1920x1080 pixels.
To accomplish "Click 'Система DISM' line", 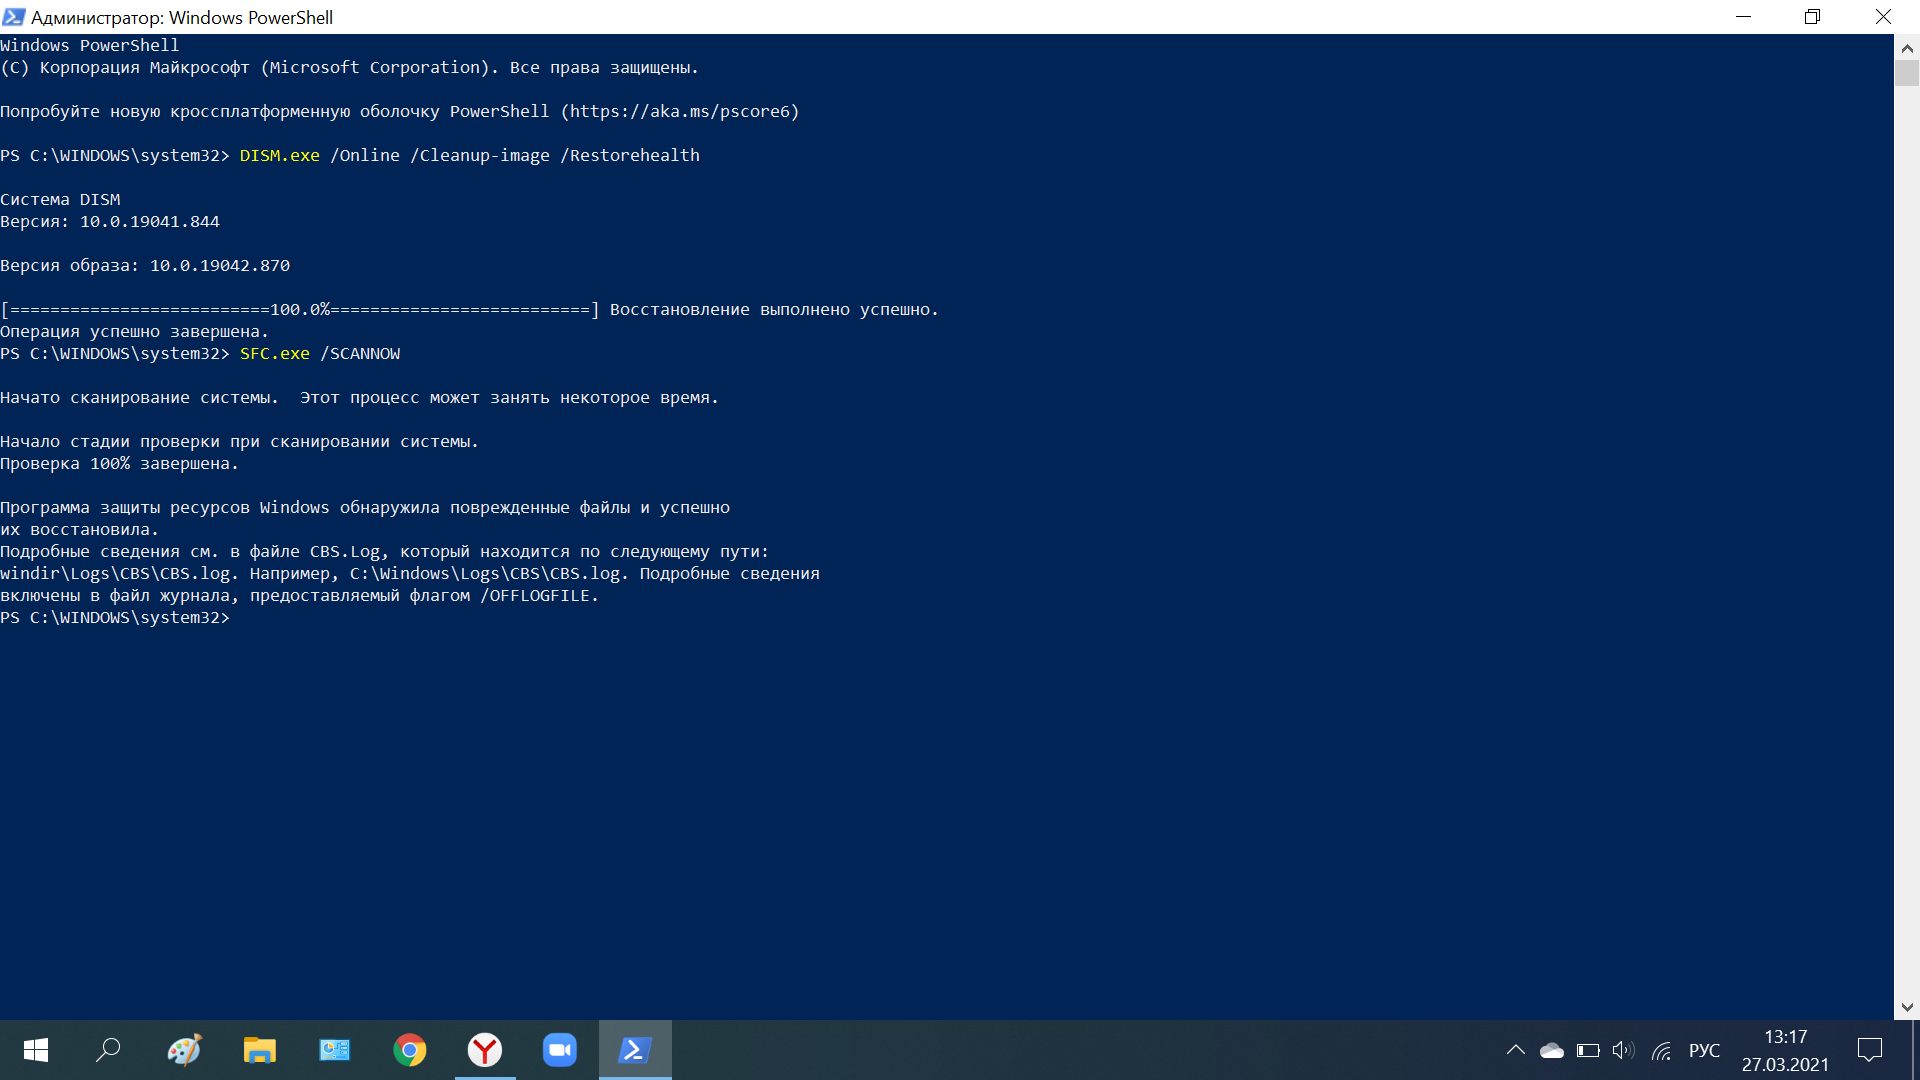I will [60, 199].
